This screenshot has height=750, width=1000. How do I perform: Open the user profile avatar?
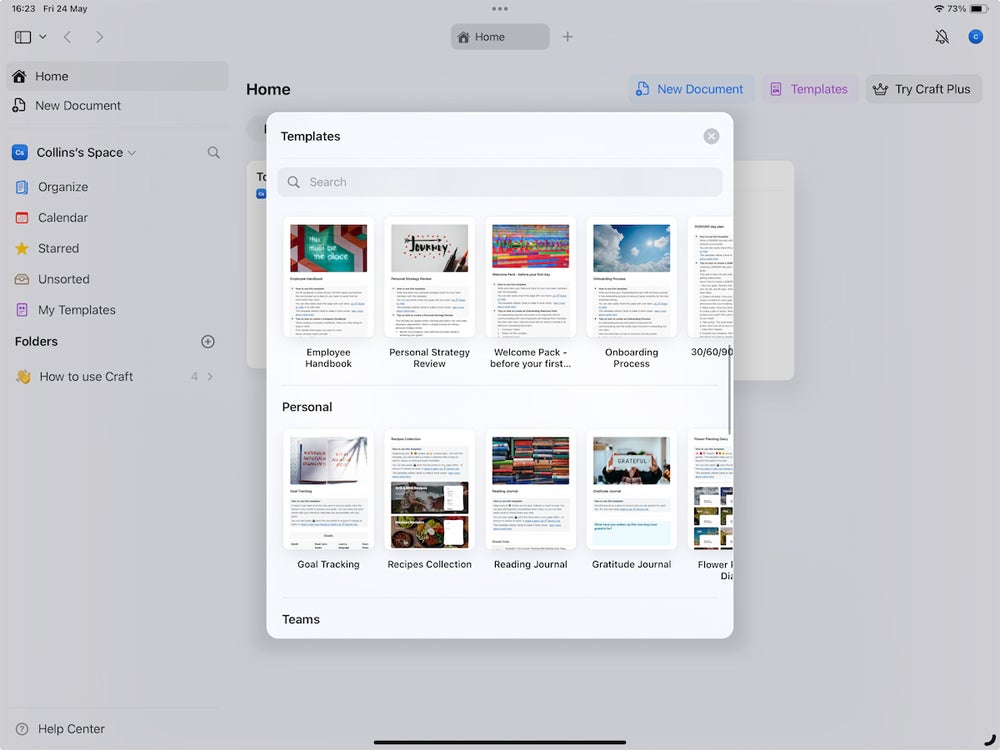click(976, 37)
